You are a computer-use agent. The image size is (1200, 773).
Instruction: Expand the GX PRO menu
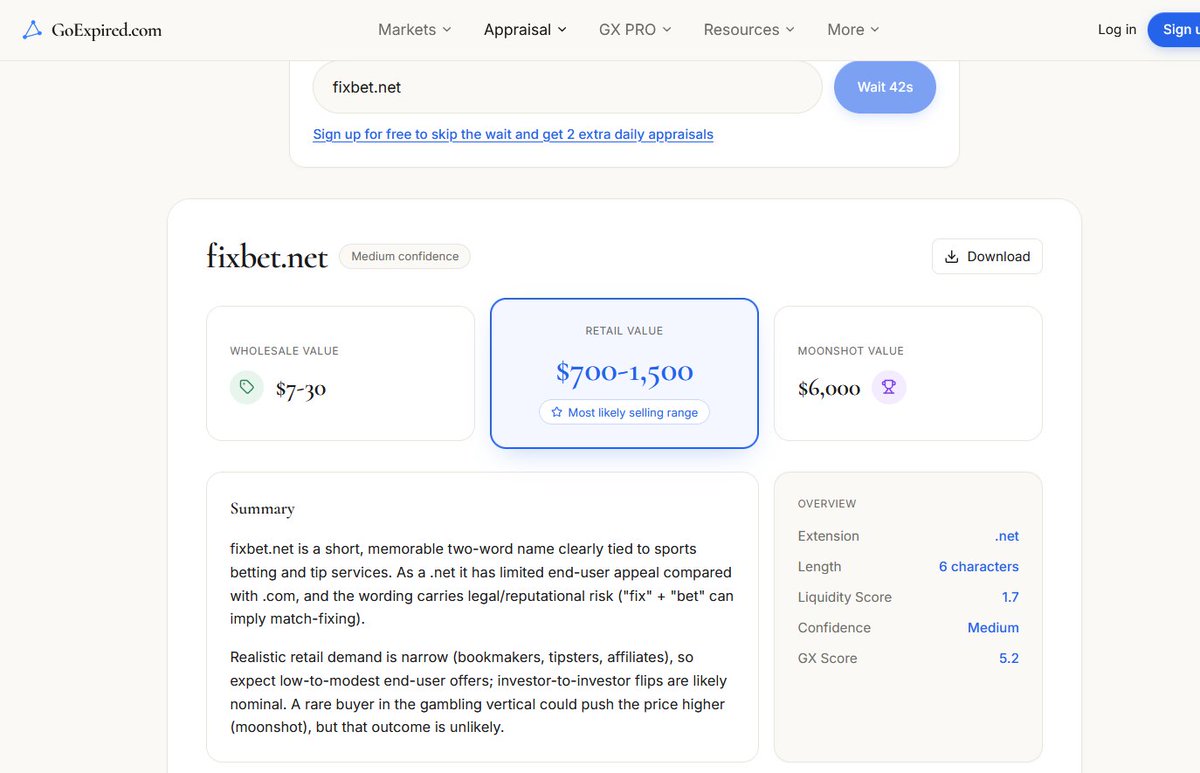(635, 30)
